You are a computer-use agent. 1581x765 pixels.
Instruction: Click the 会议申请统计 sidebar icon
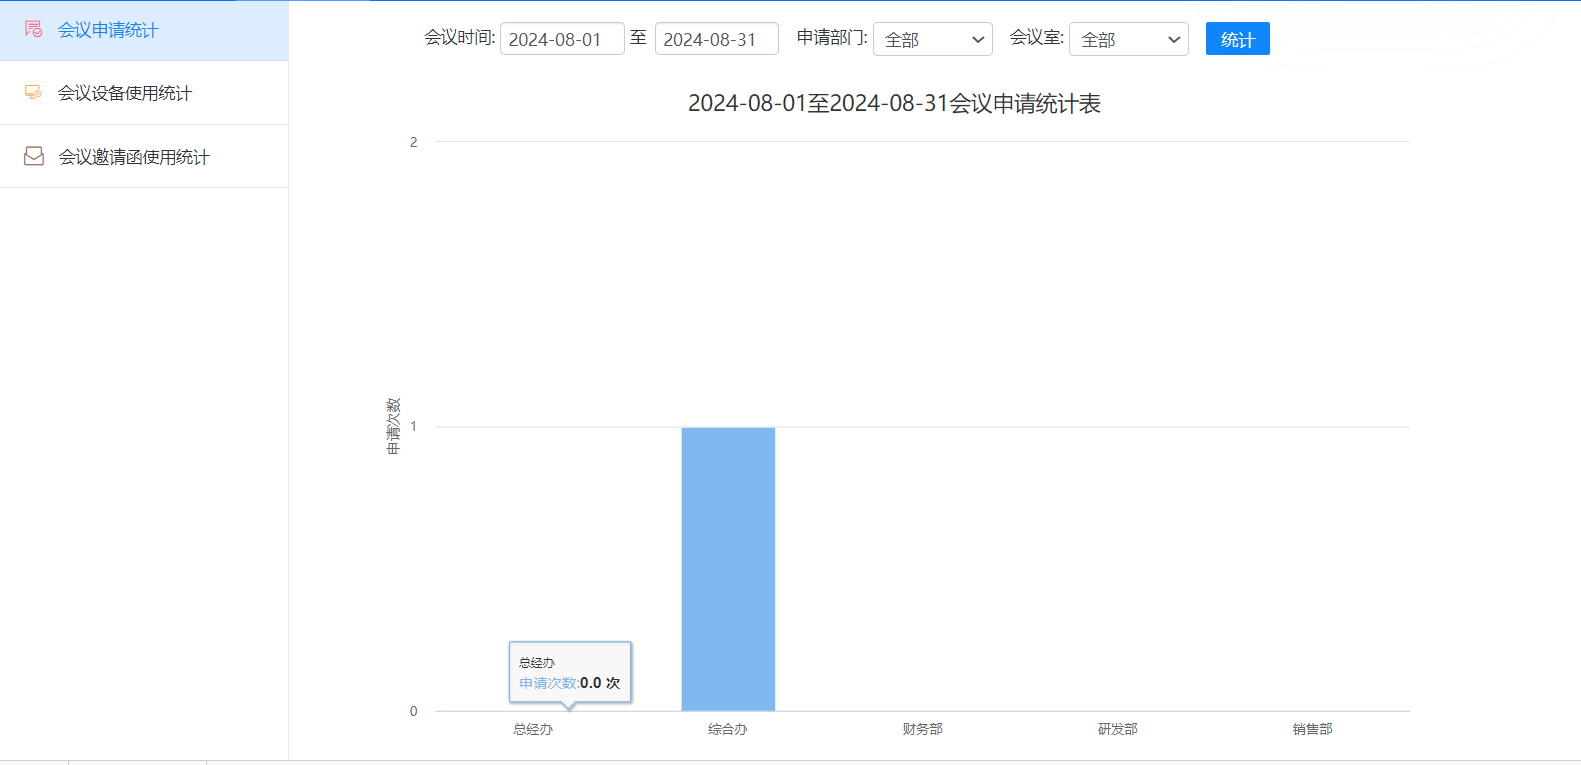coord(33,30)
